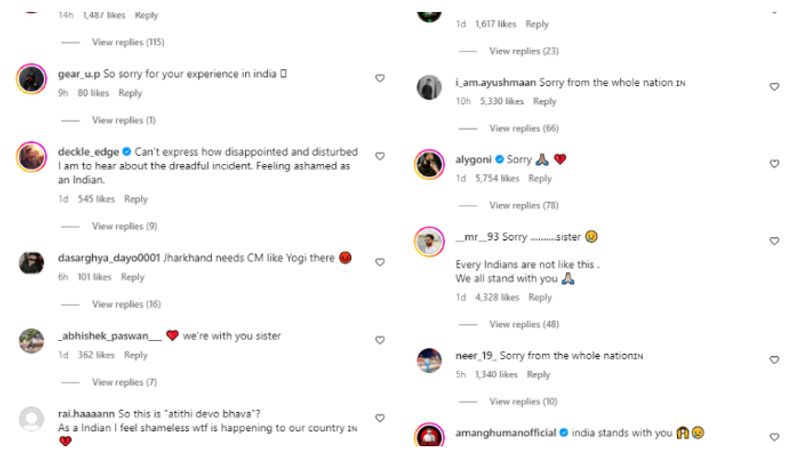The image size is (800, 457).
Task: Open _abhishek_paswan__'s profile picture
Action: 31,341
